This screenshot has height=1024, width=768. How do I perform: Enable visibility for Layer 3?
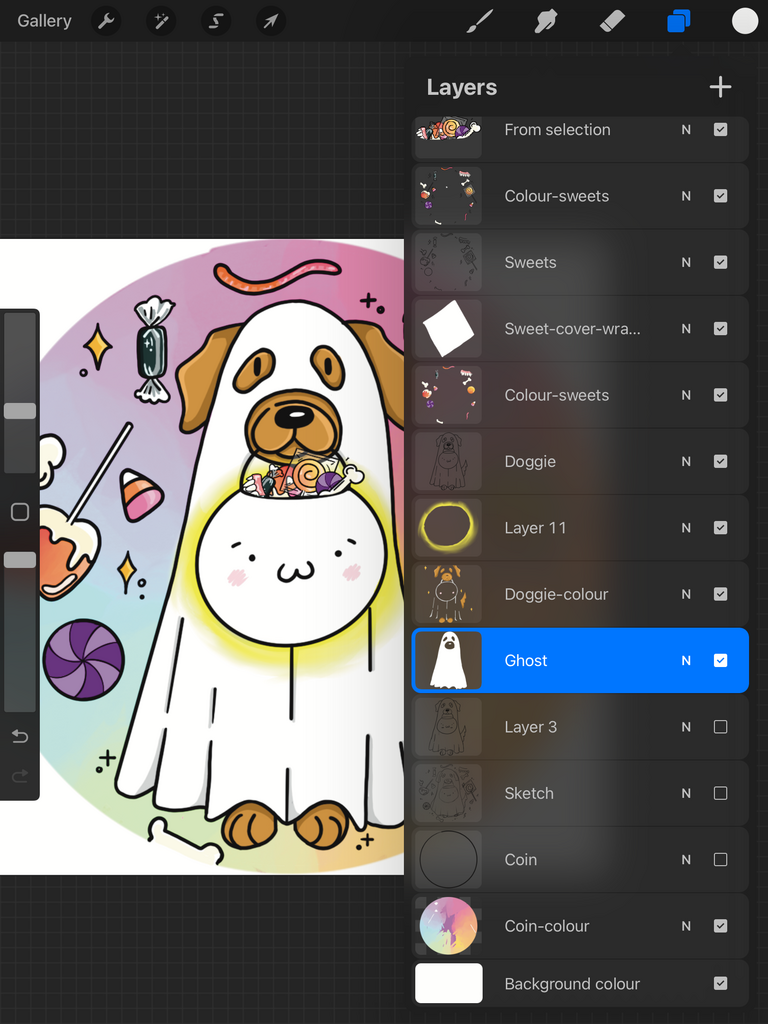tap(720, 727)
